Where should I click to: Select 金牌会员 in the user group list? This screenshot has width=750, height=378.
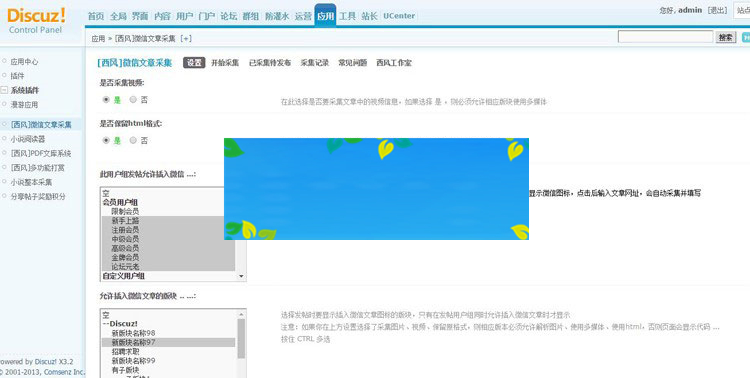pyautogui.click(x=125, y=257)
